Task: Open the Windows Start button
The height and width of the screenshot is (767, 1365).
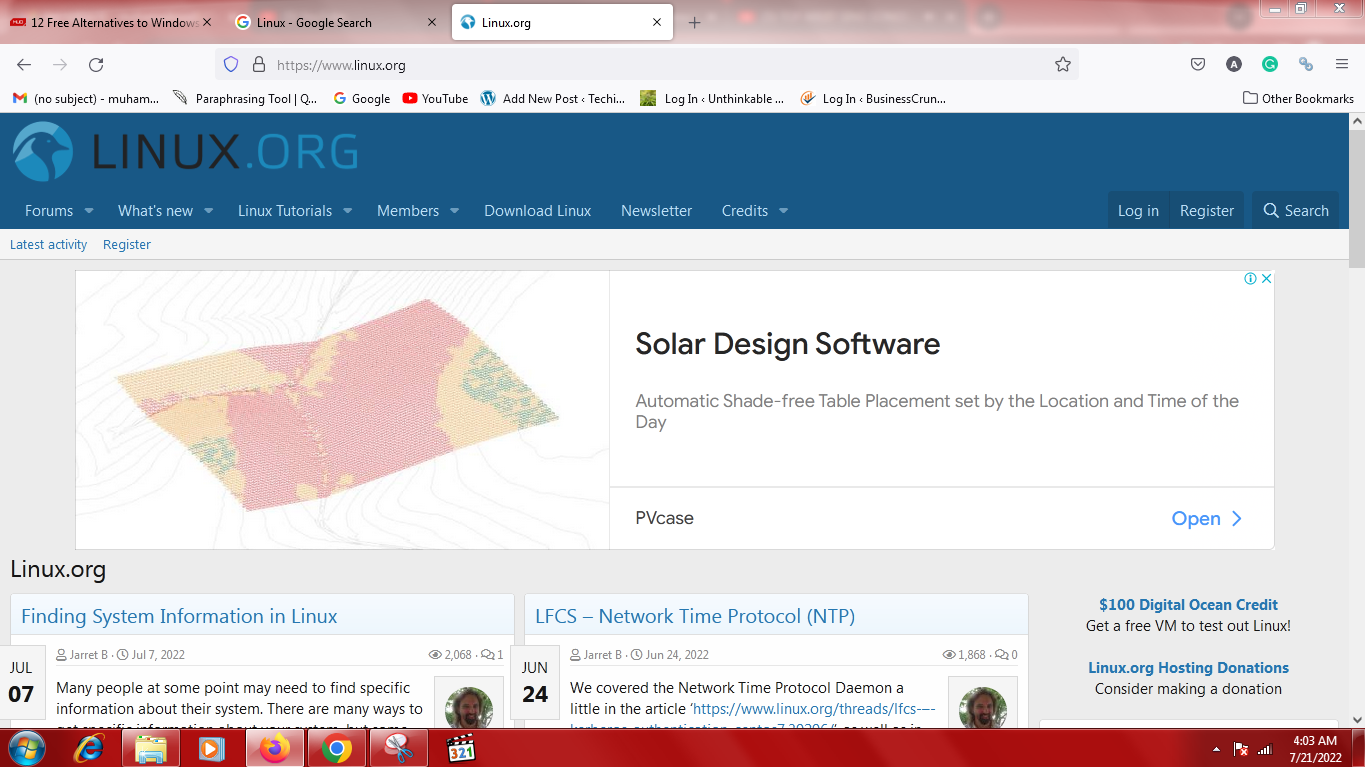Action: coord(26,748)
